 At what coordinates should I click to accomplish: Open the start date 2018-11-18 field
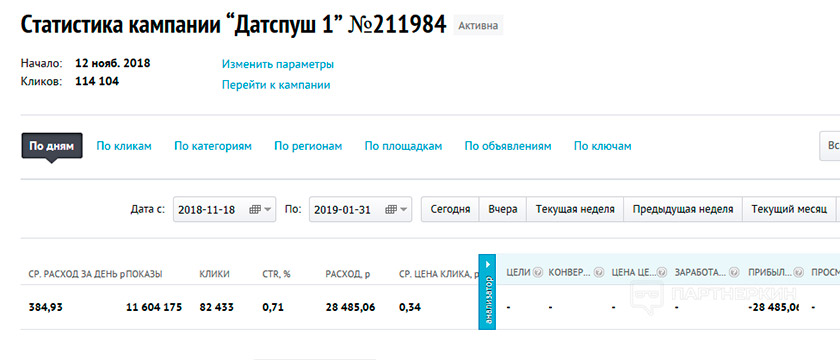click(x=224, y=209)
